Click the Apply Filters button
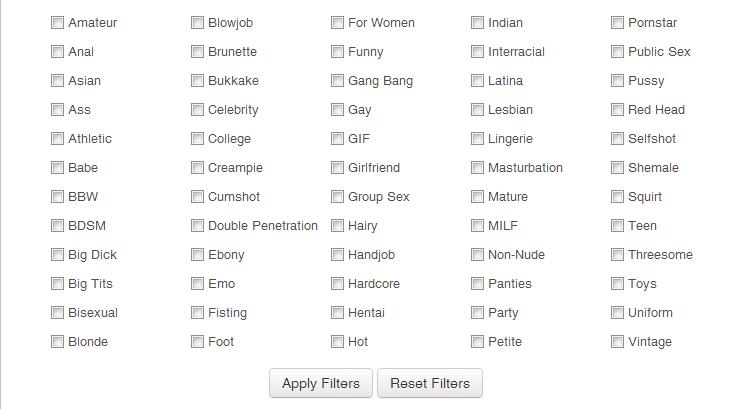Viewport: 751px width, 409px height. click(321, 383)
